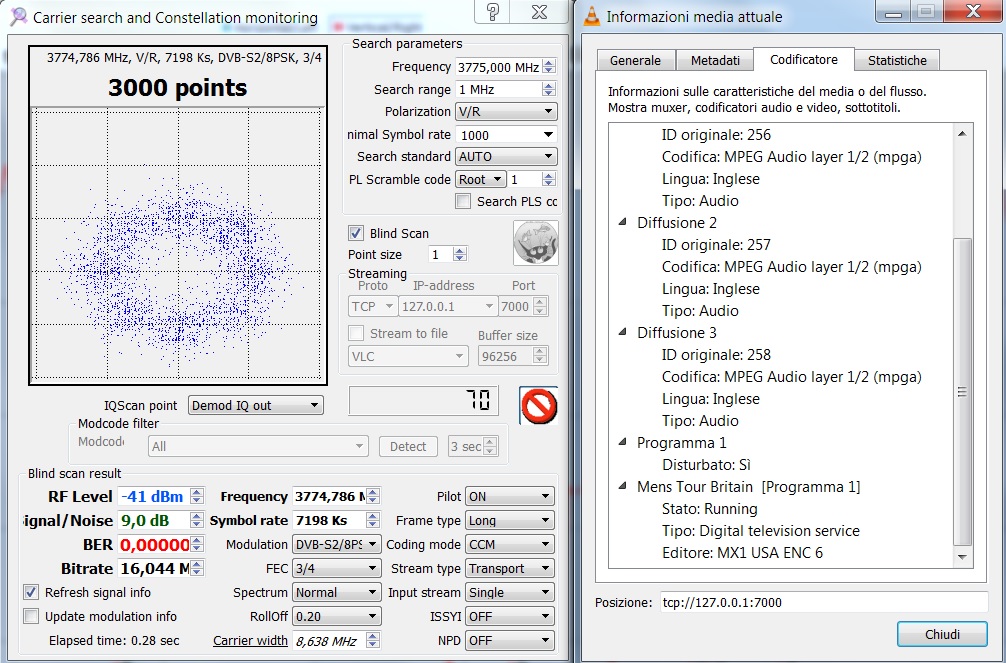Open the Minimal Symbol rate dropdown
This screenshot has height=663, width=1006.
[506, 135]
